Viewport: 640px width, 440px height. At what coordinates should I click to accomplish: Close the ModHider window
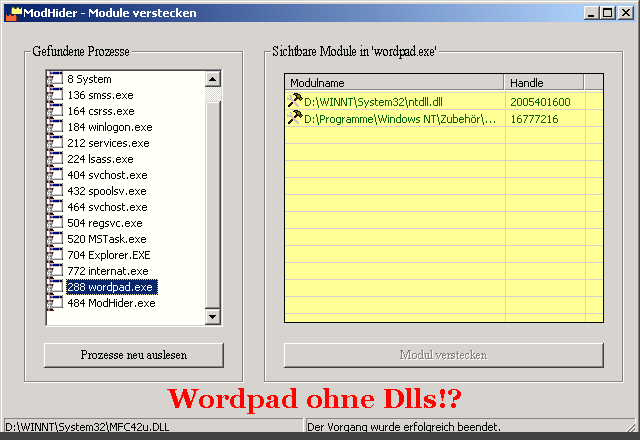pyautogui.click(x=625, y=13)
